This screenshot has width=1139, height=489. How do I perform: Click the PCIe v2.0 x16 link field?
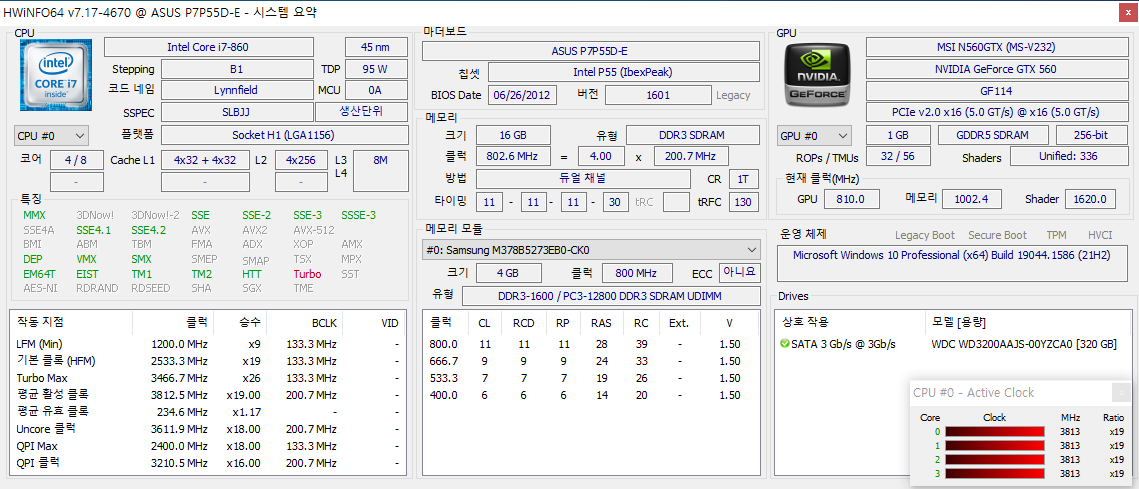(x=995, y=113)
